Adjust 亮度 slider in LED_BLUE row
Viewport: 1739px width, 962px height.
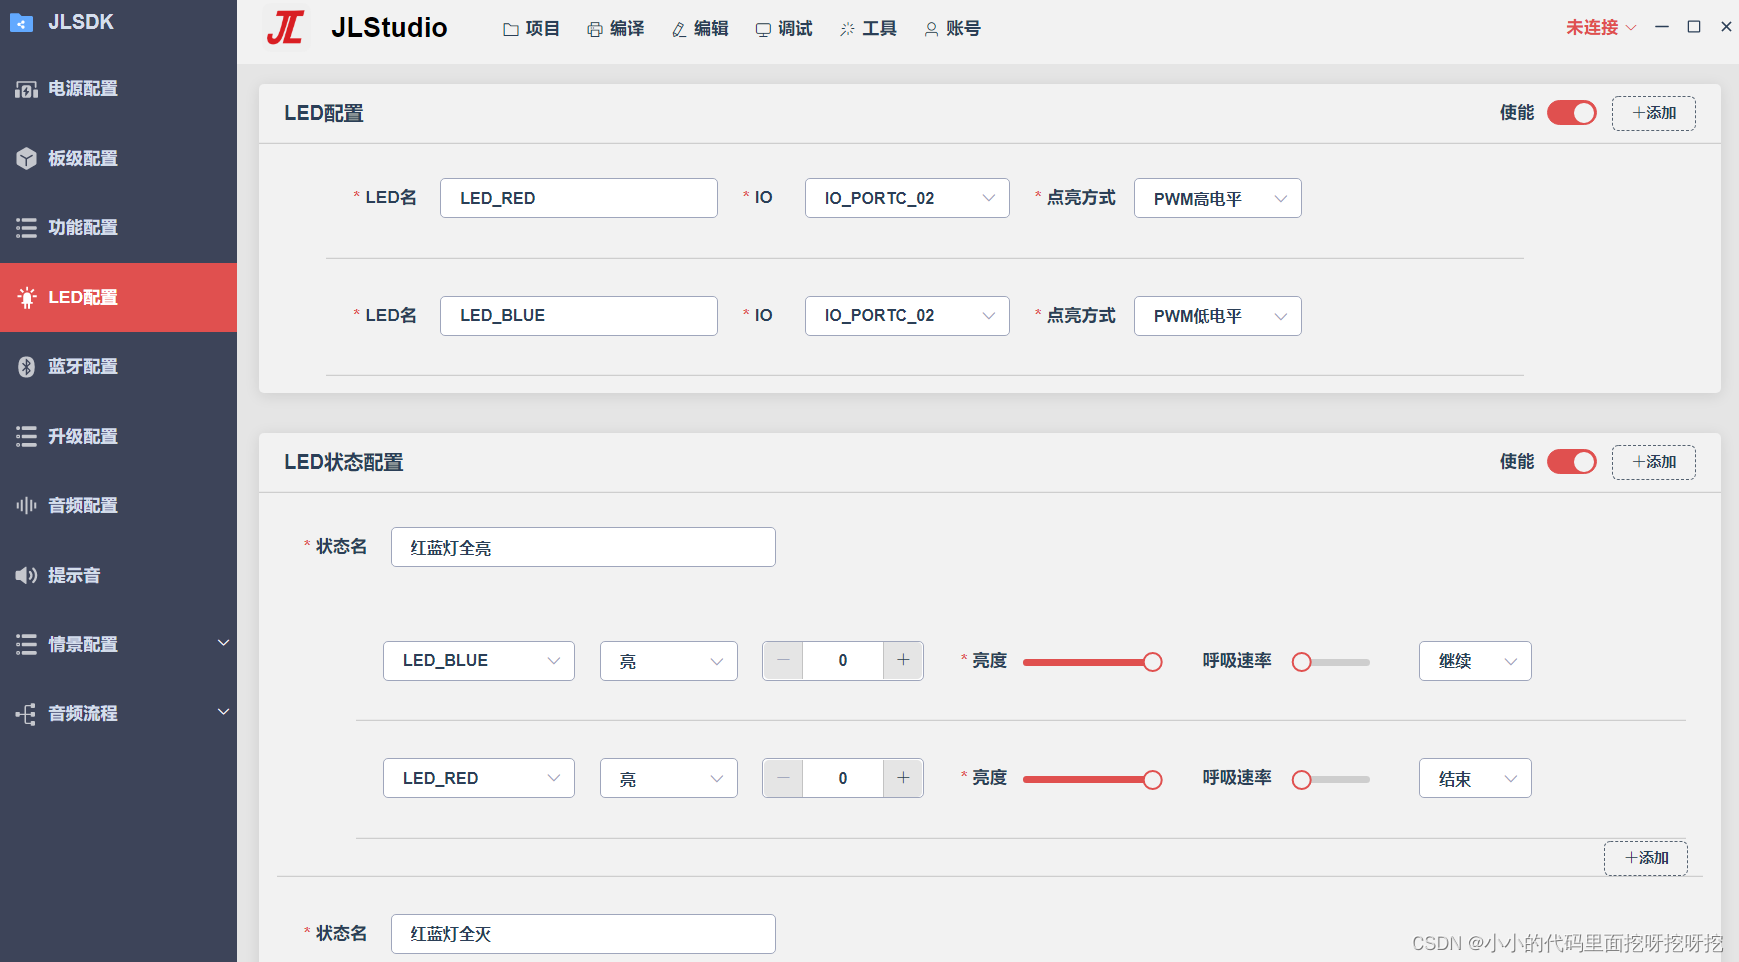pos(1092,662)
